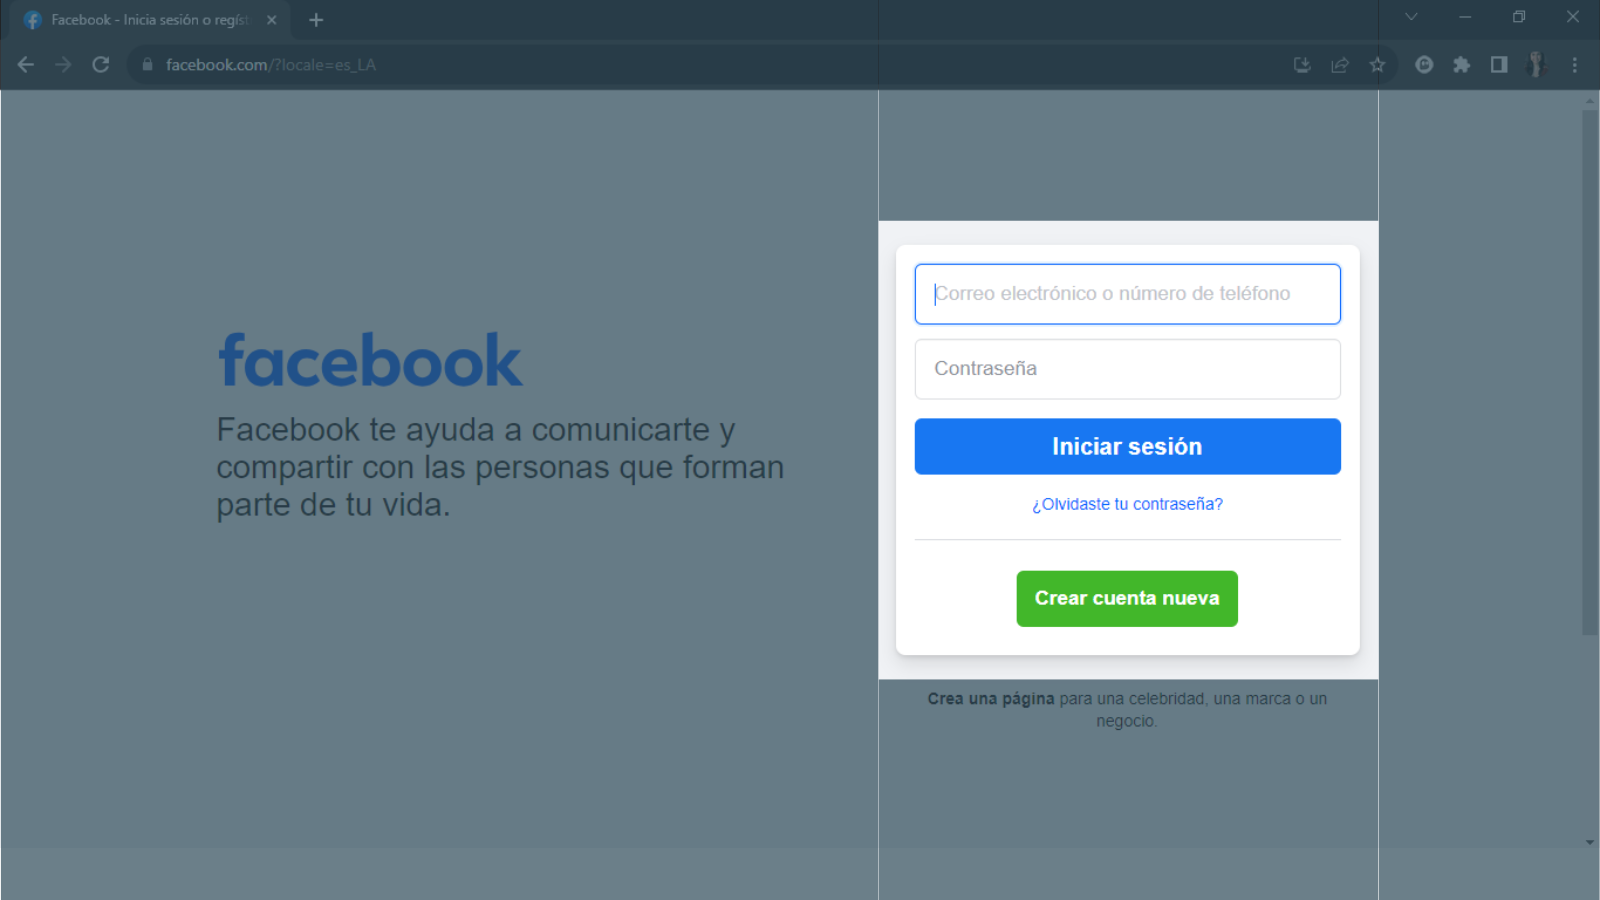Viewport: 1600px width, 900px height.
Task: Click the scrollbar down arrow
Action: coord(1590,842)
